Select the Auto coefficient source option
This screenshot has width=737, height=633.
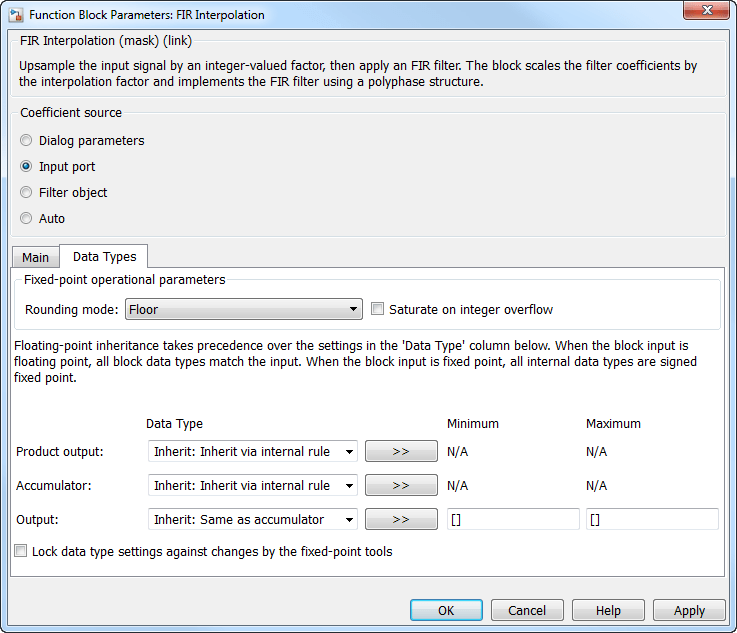coord(27,219)
